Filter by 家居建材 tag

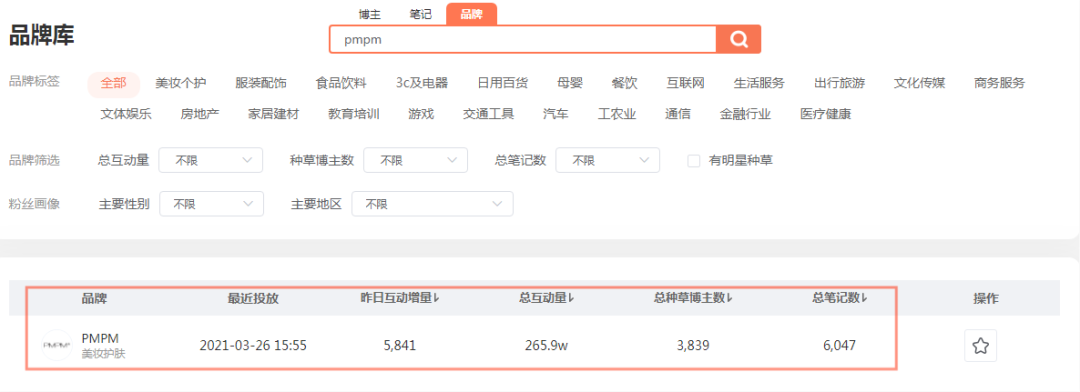tap(273, 114)
